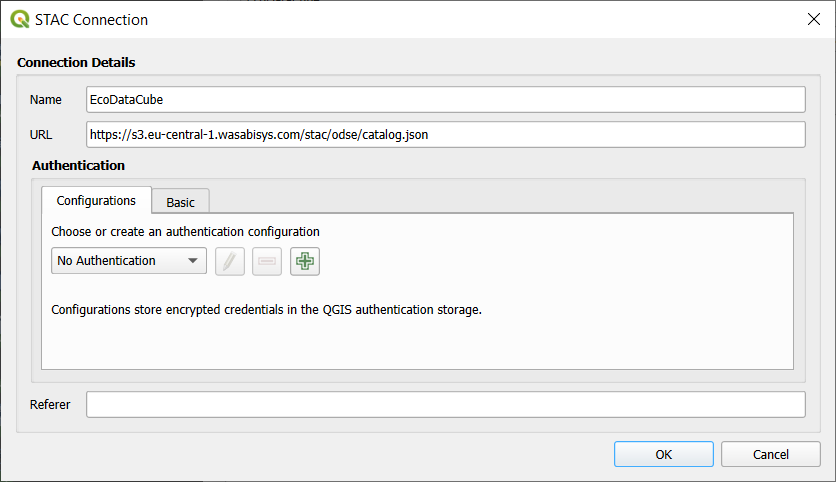The image size is (836, 482).
Task: Switch to the Basic authentication tab
Action: coord(181,202)
